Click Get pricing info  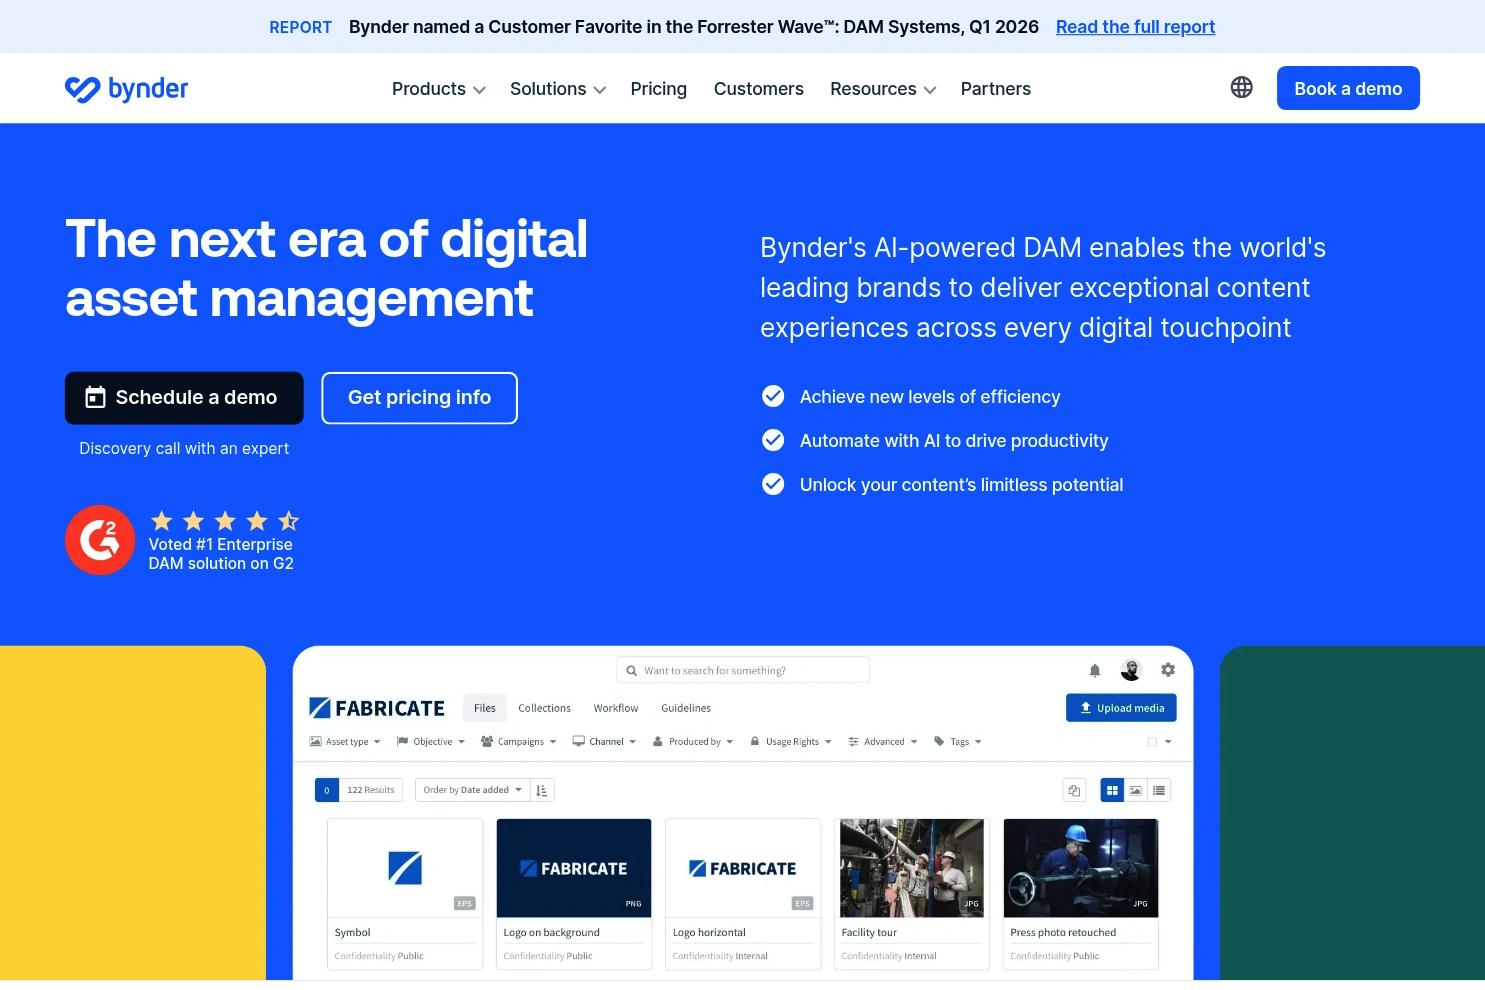click(x=419, y=398)
